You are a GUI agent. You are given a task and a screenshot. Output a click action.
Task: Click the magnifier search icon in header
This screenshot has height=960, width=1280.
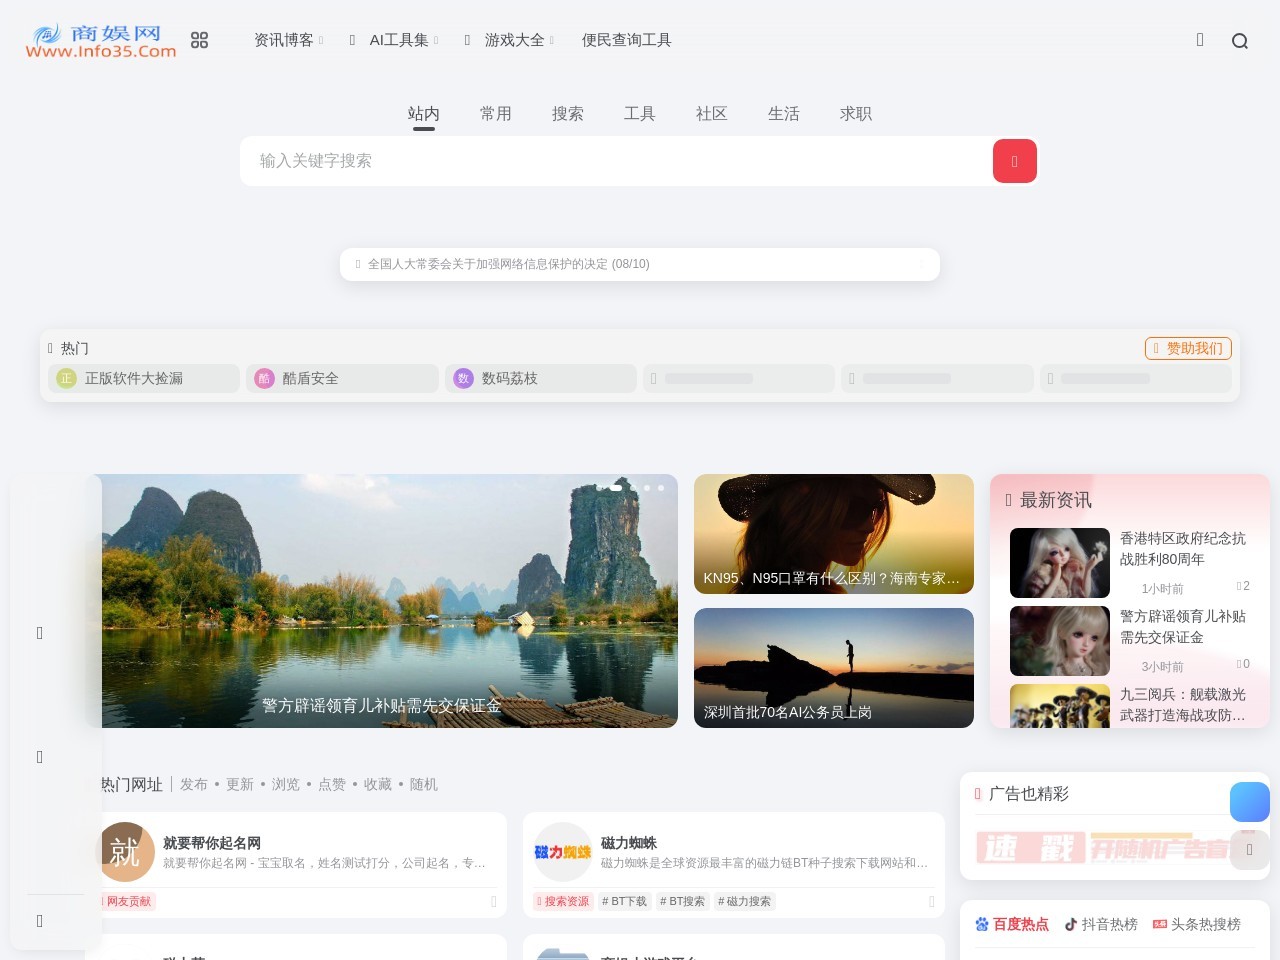[x=1240, y=41]
